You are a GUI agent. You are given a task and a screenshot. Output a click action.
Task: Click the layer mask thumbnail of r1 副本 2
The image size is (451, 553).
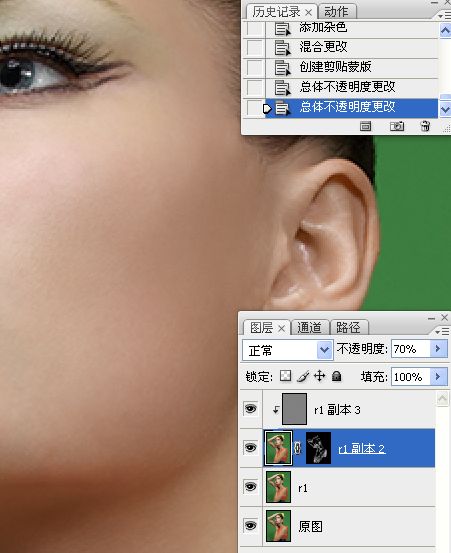318,448
